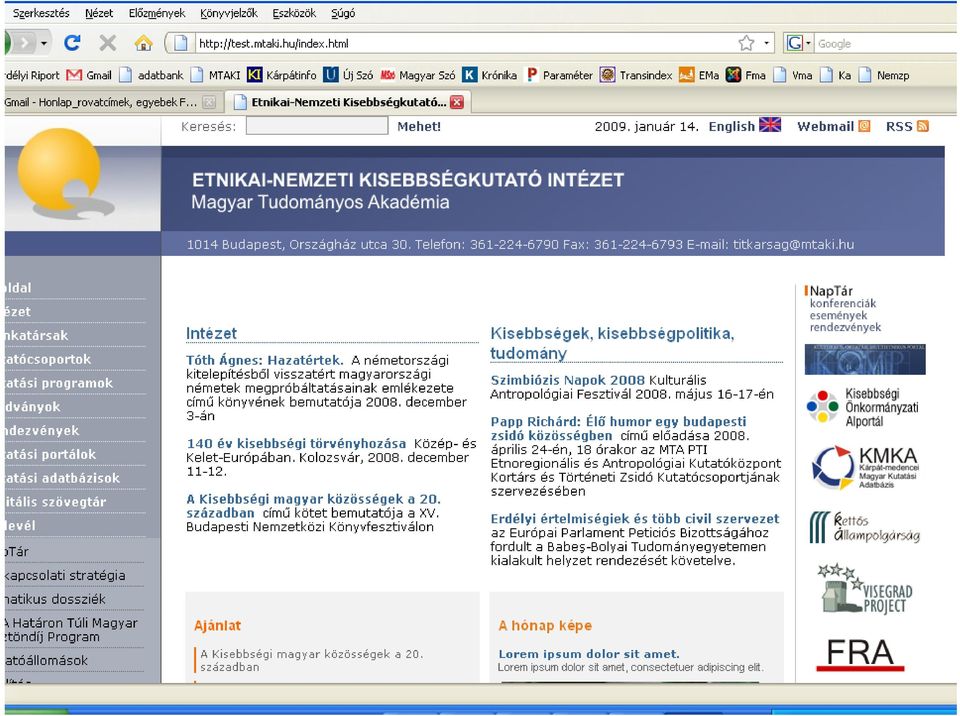960x716 pixels.
Task: Open the Nemzp bookmark
Action: pos(884,75)
